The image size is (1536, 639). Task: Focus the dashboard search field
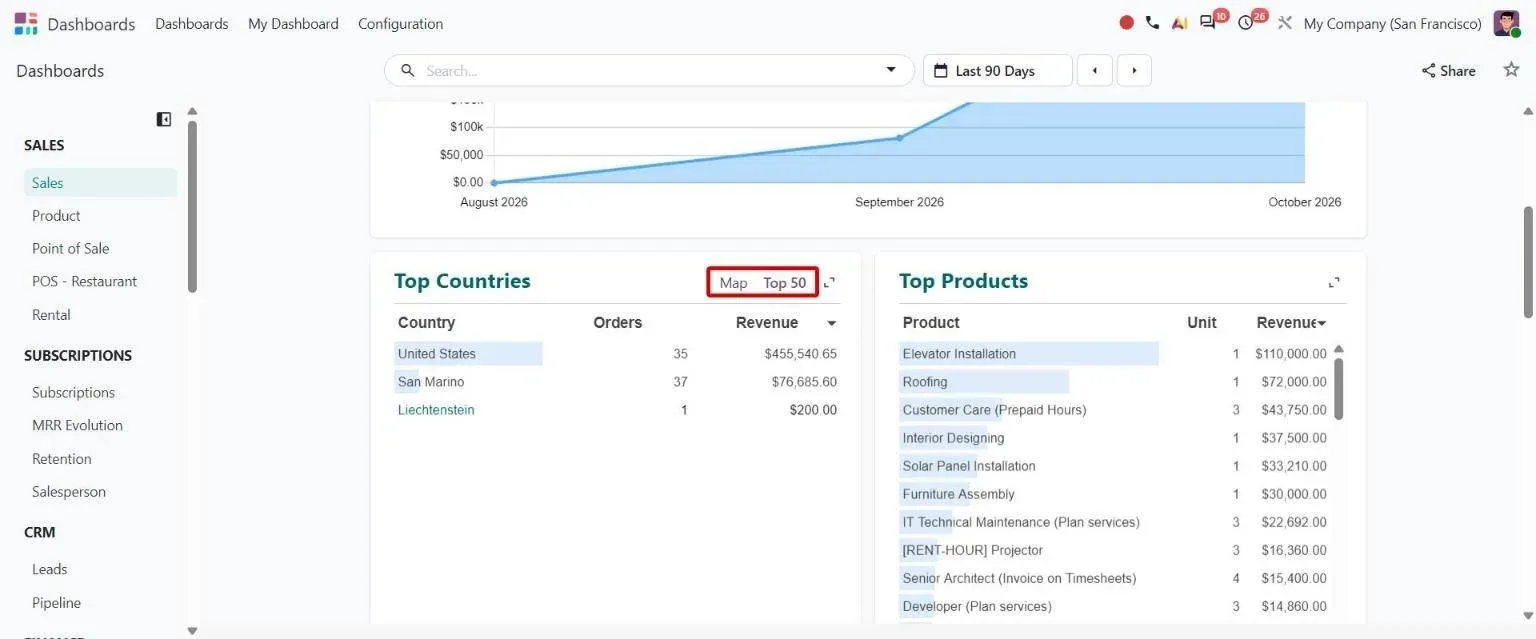click(x=648, y=70)
